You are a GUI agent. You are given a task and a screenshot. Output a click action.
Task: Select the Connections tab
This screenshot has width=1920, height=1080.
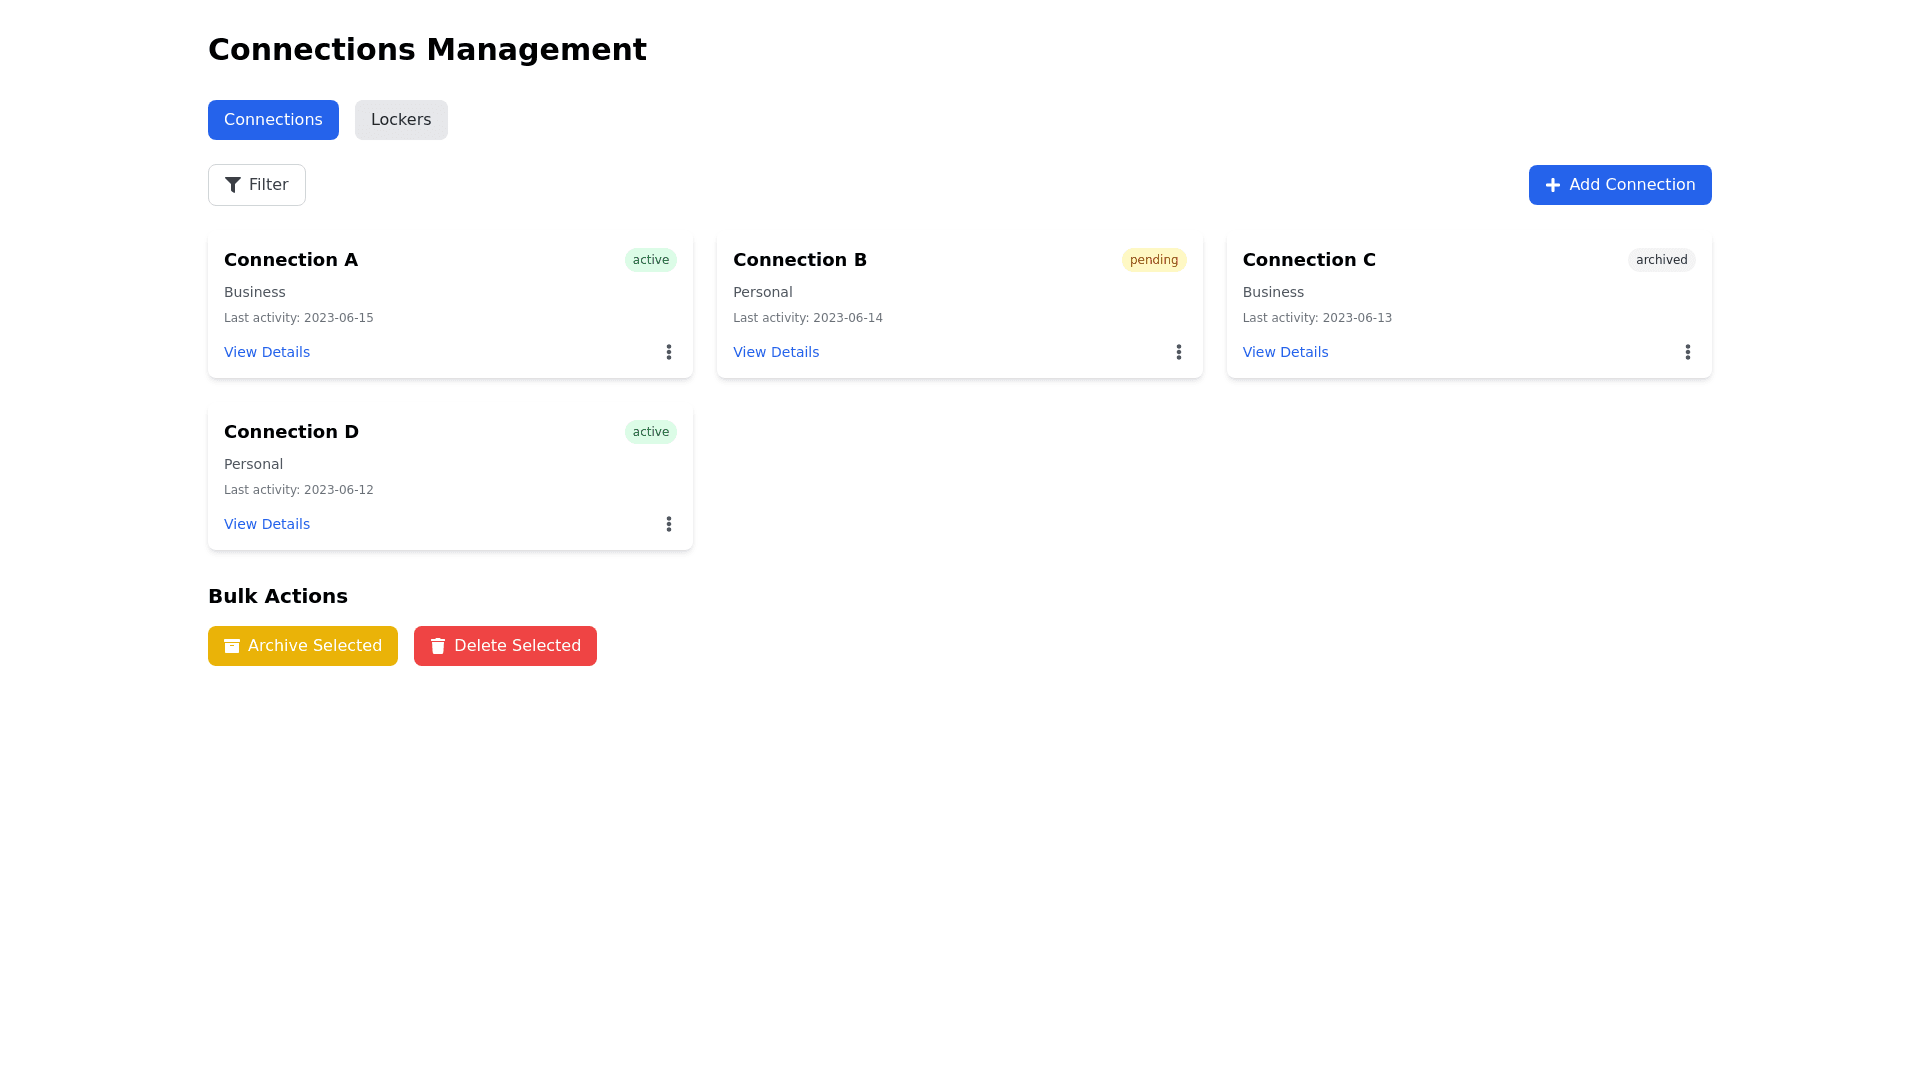[x=273, y=120]
